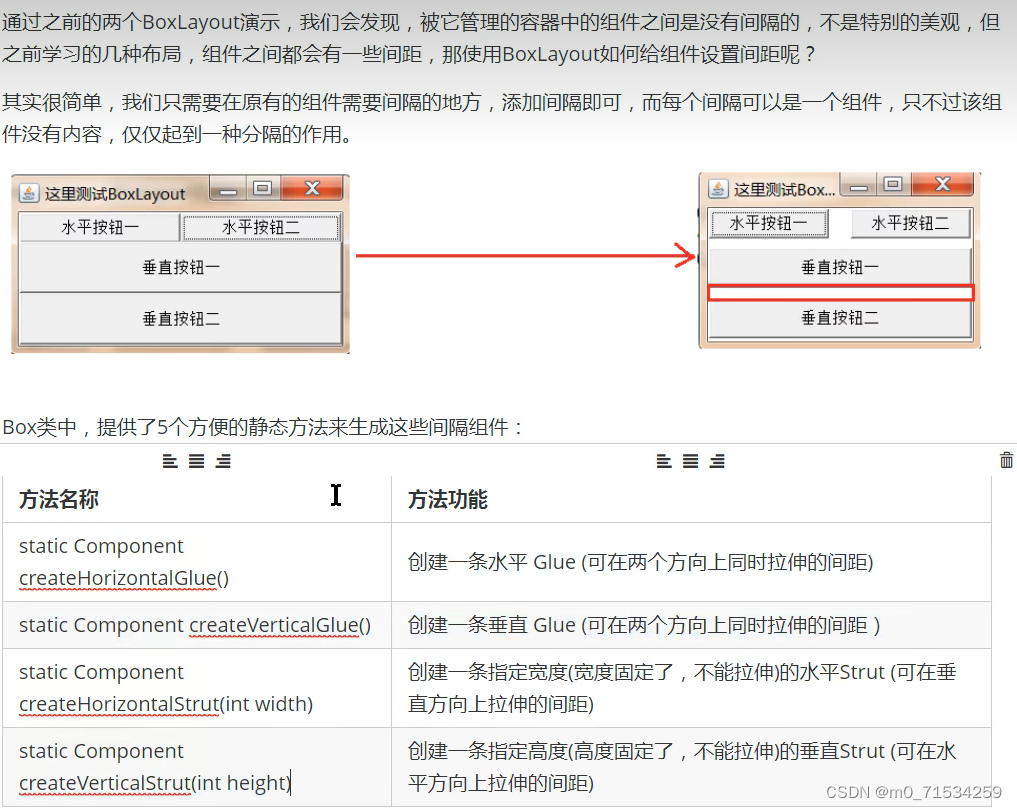Click the Java coffee cup icon in the right window

coord(717,186)
